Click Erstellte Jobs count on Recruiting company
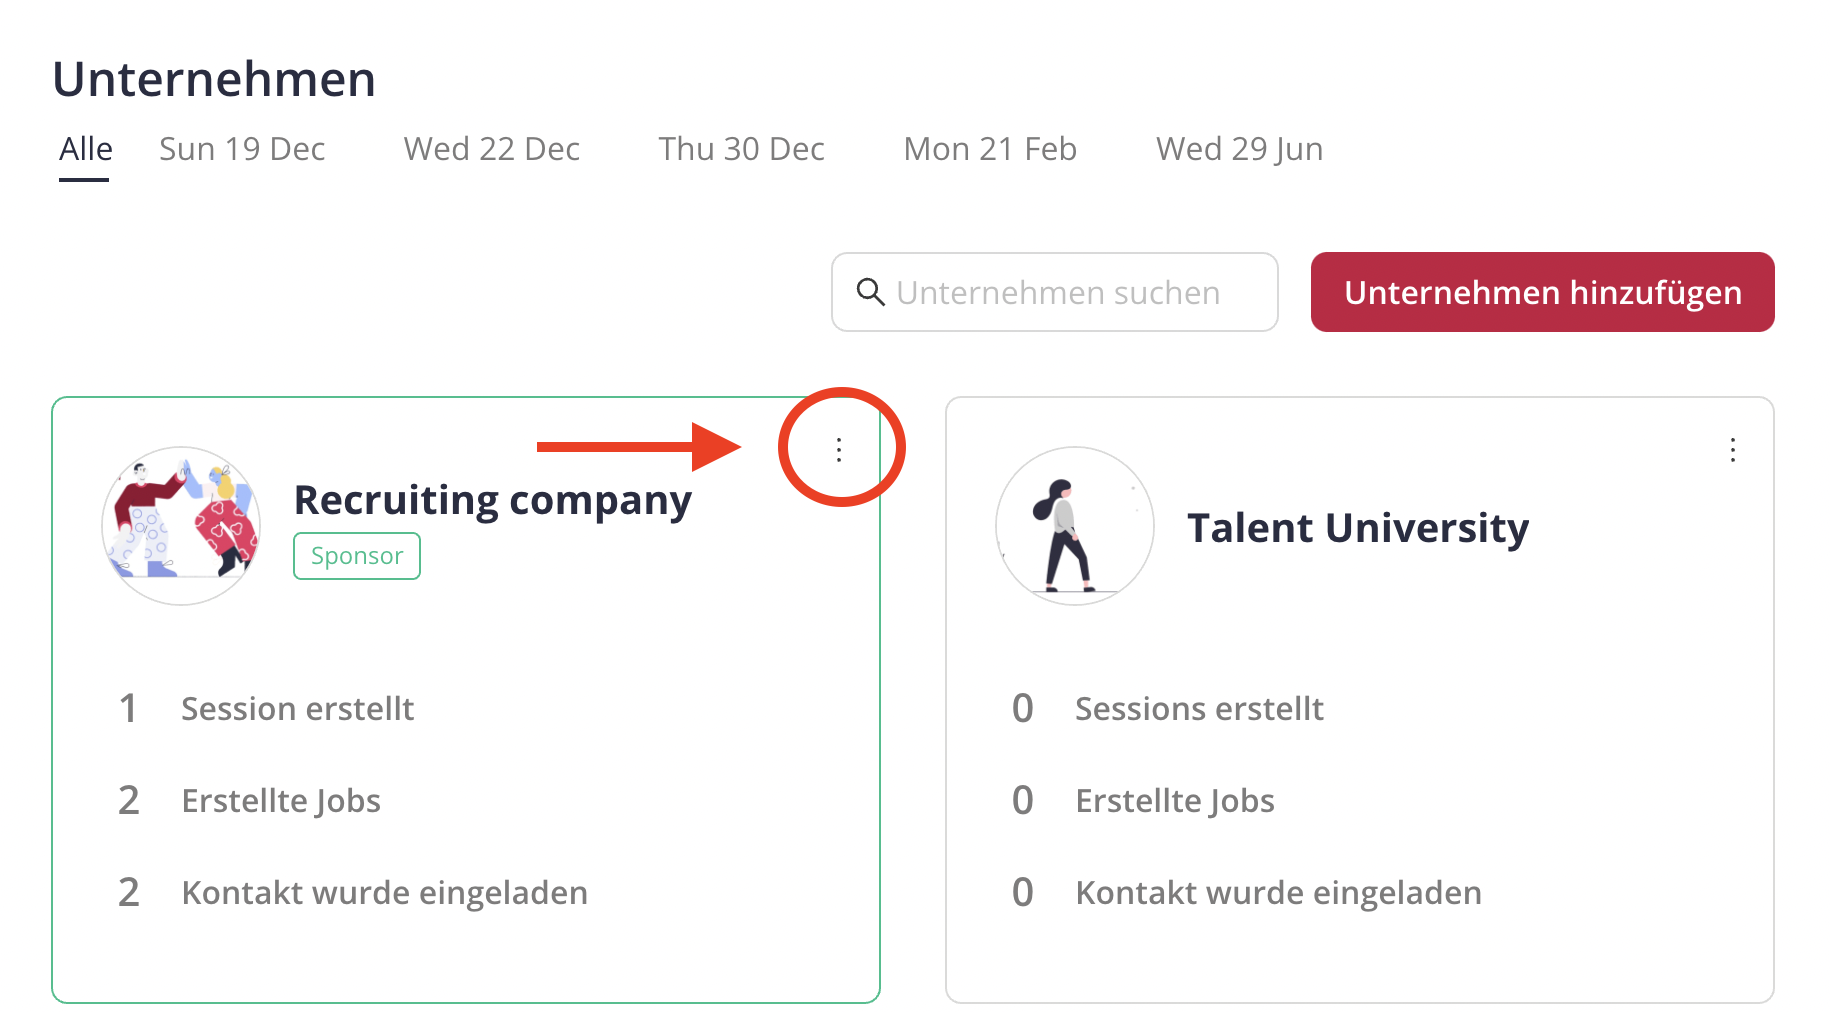 [129, 801]
